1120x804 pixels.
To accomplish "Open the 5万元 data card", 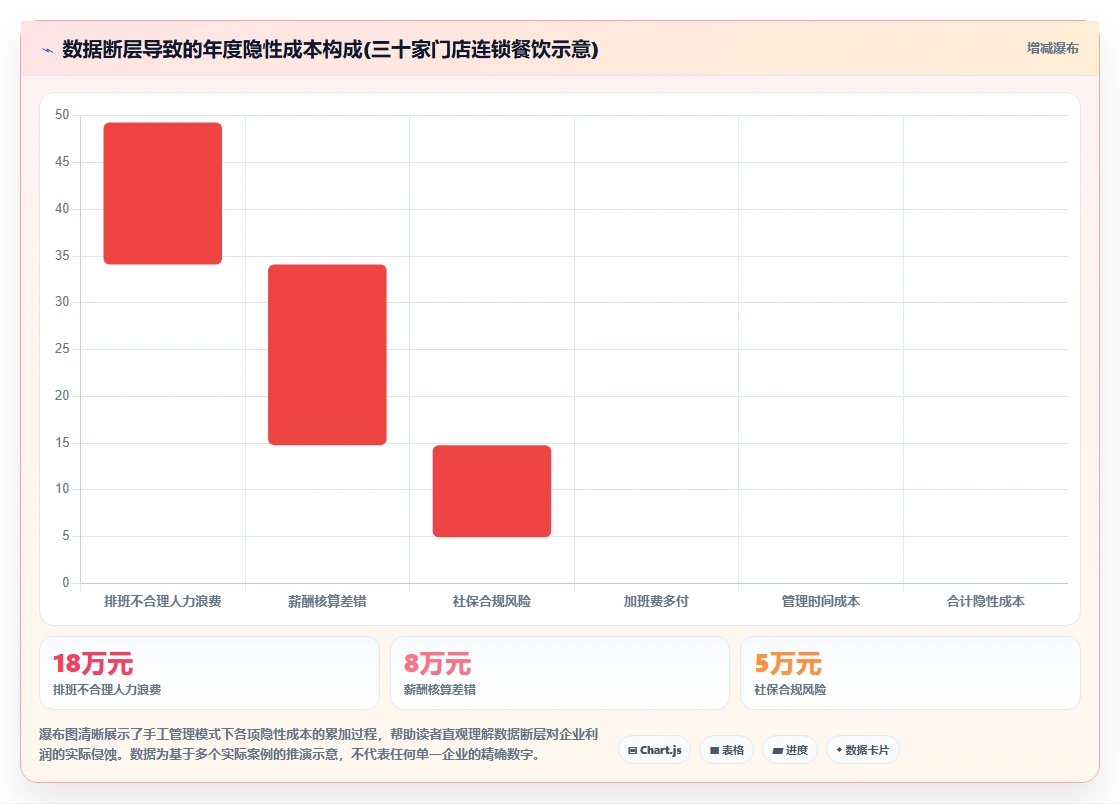I will point(910,673).
